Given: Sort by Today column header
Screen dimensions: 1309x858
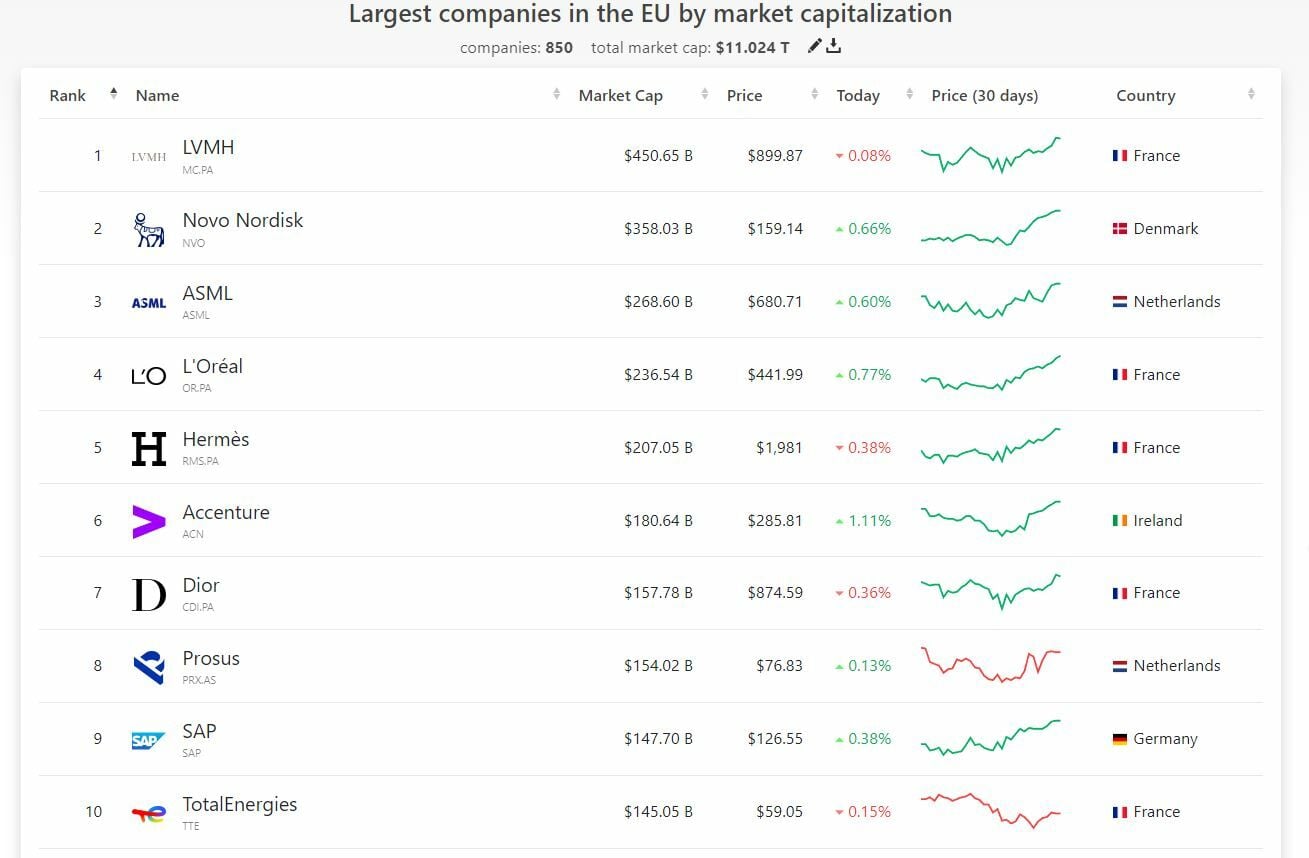Looking at the screenshot, I should pos(858,96).
